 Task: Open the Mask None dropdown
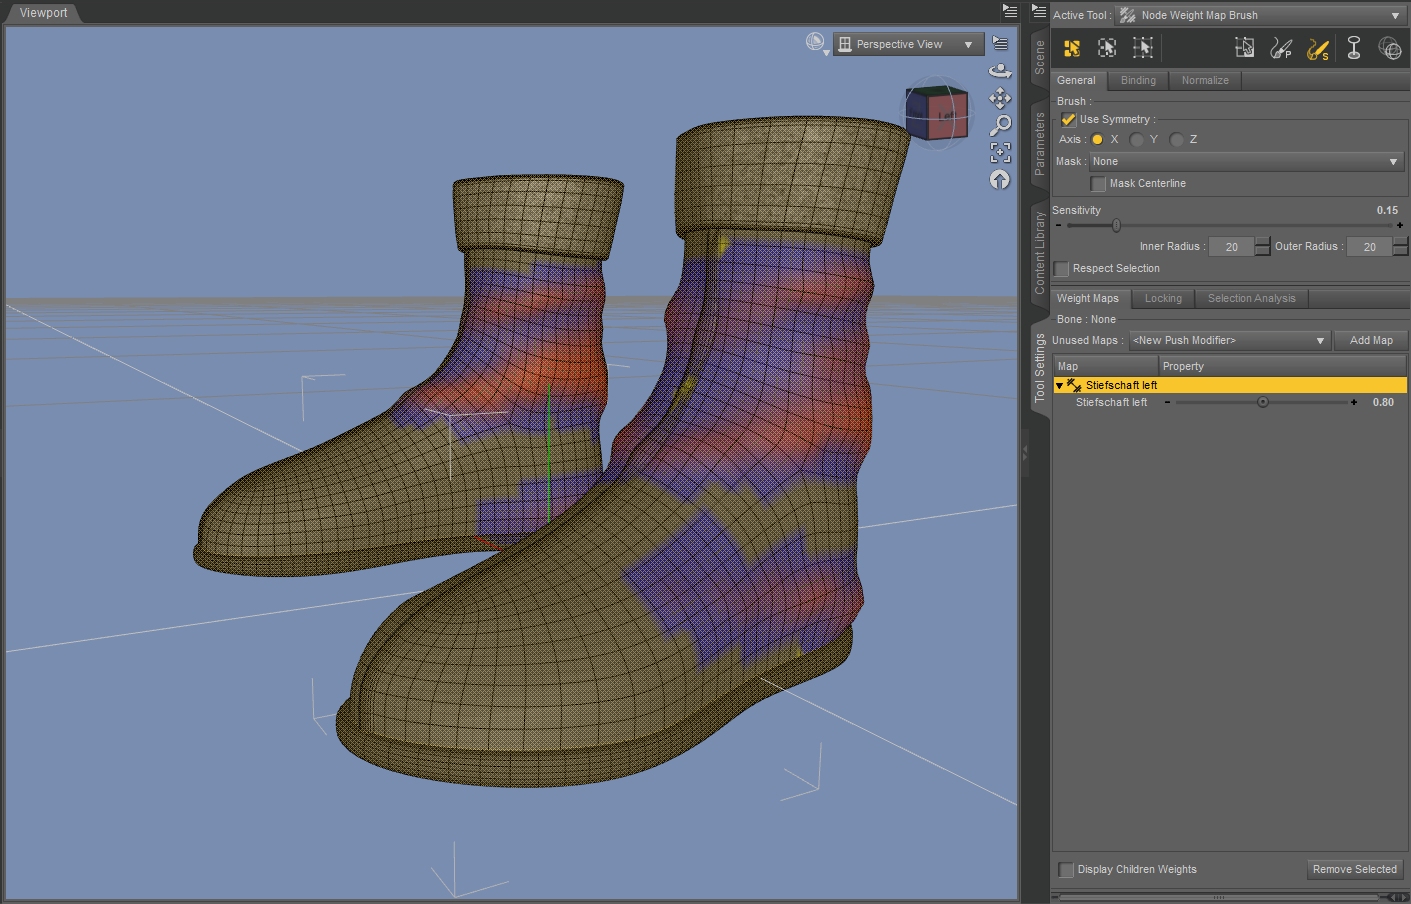pyautogui.click(x=1246, y=162)
